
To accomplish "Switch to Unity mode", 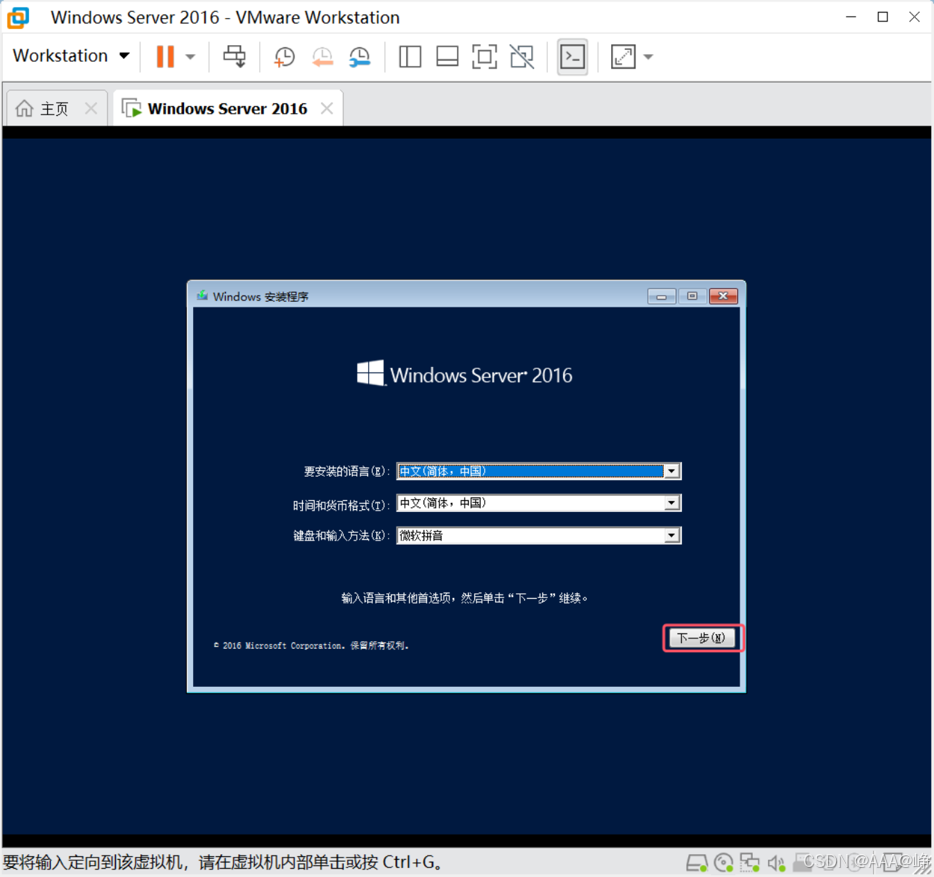I will coord(522,57).
